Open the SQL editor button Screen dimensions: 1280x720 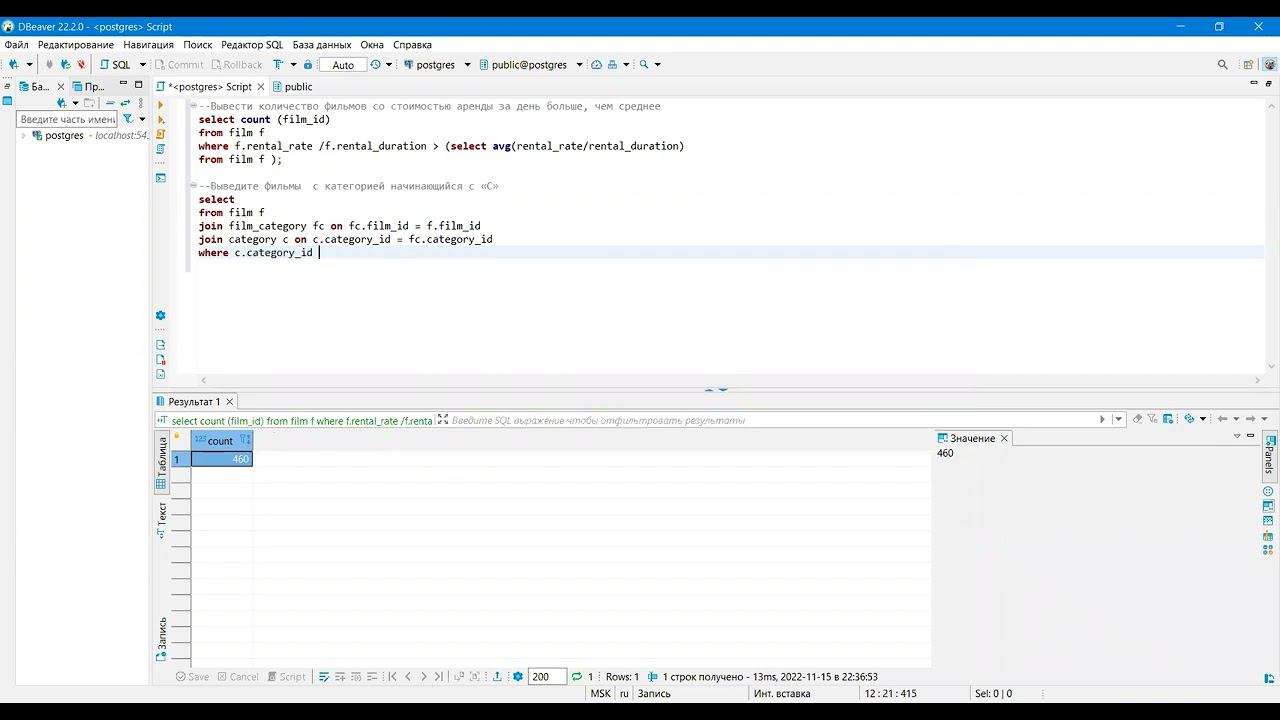(114, 65)
